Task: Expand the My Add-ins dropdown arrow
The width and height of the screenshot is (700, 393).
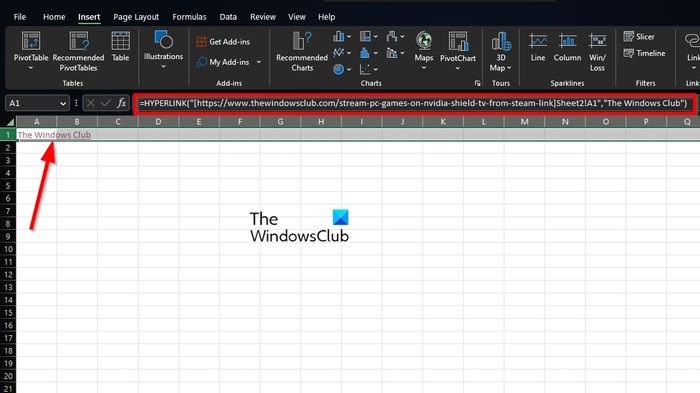Action: coord(258,62)
